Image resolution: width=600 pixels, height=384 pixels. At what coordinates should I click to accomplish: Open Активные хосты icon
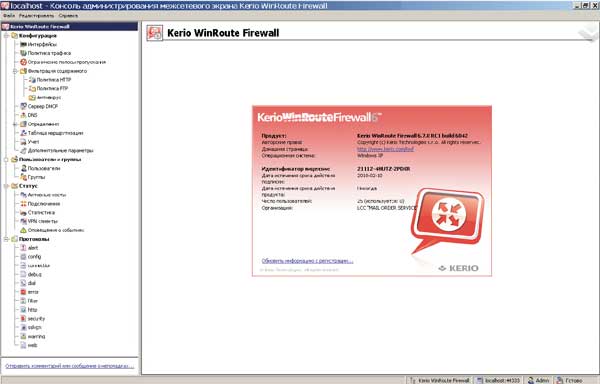[23, 195]
